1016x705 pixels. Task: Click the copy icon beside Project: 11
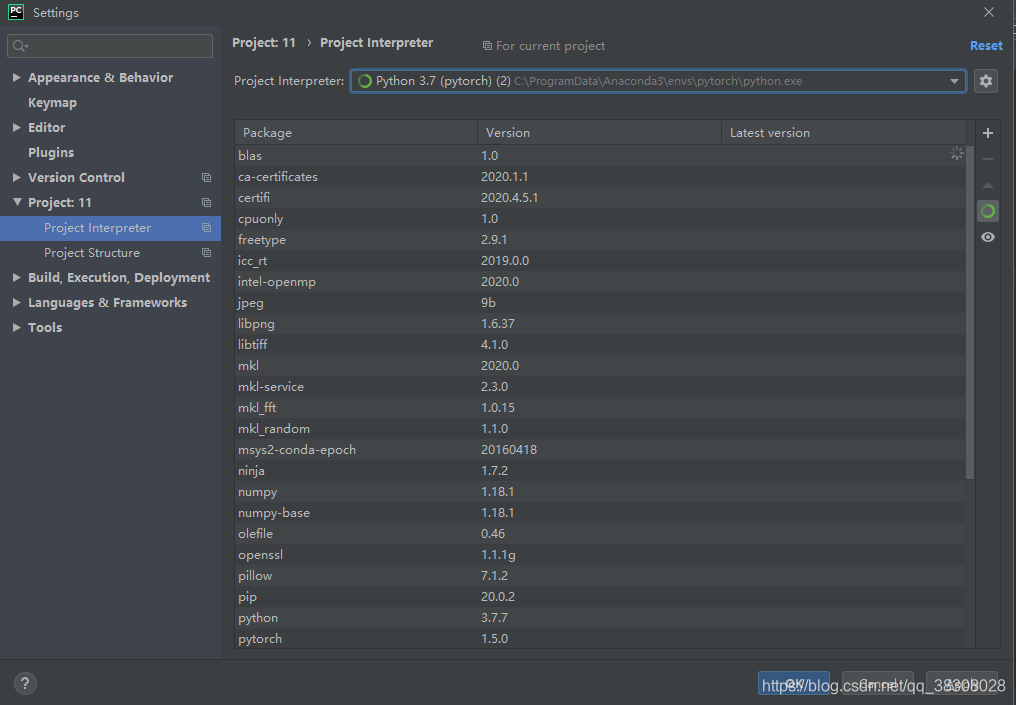point(206,203)
